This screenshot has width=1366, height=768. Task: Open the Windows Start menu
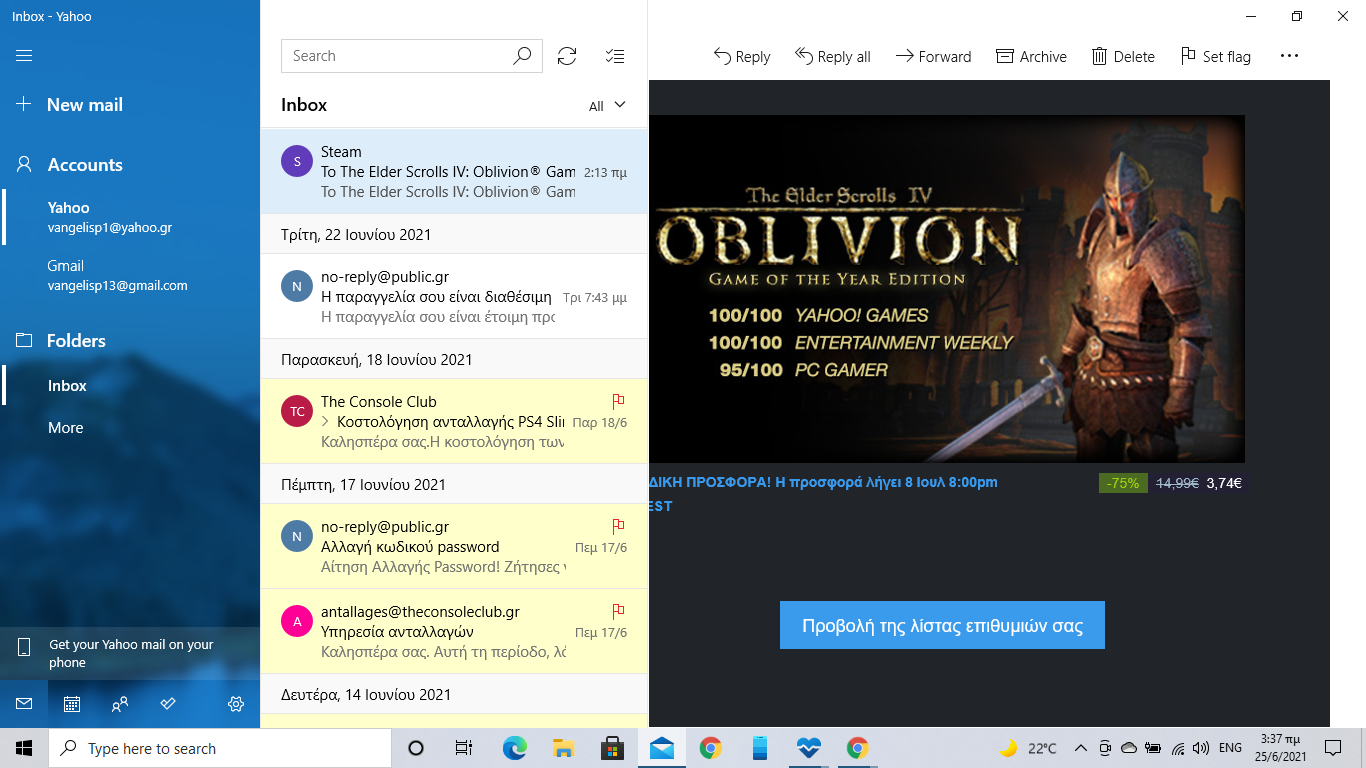24,748
